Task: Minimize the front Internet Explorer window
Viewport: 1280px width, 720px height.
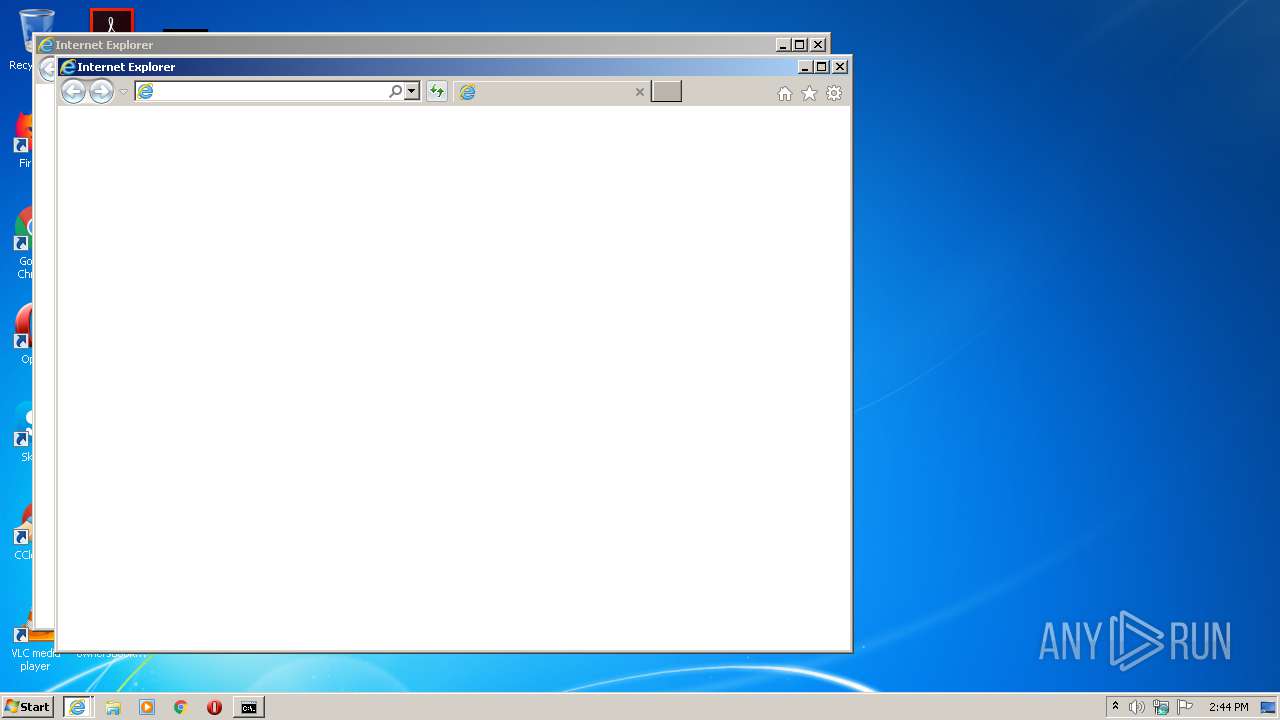Action: point(805,67)
